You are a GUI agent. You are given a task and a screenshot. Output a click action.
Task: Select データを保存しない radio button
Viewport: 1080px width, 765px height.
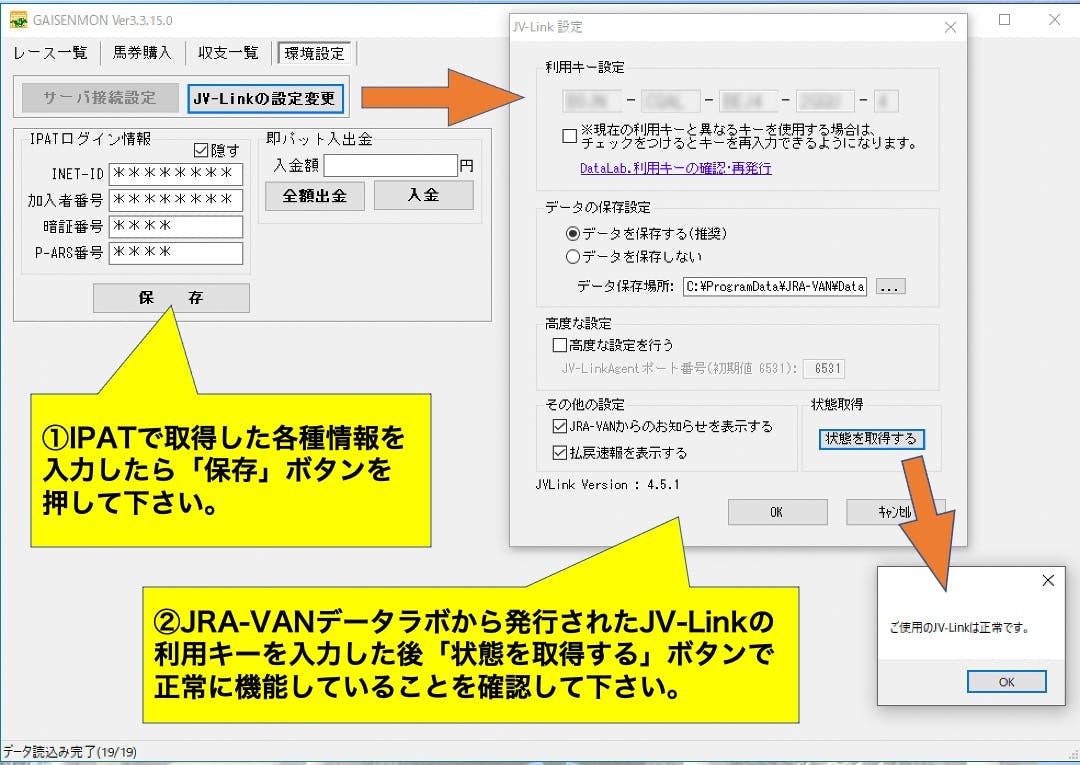[x=572, y=257]
